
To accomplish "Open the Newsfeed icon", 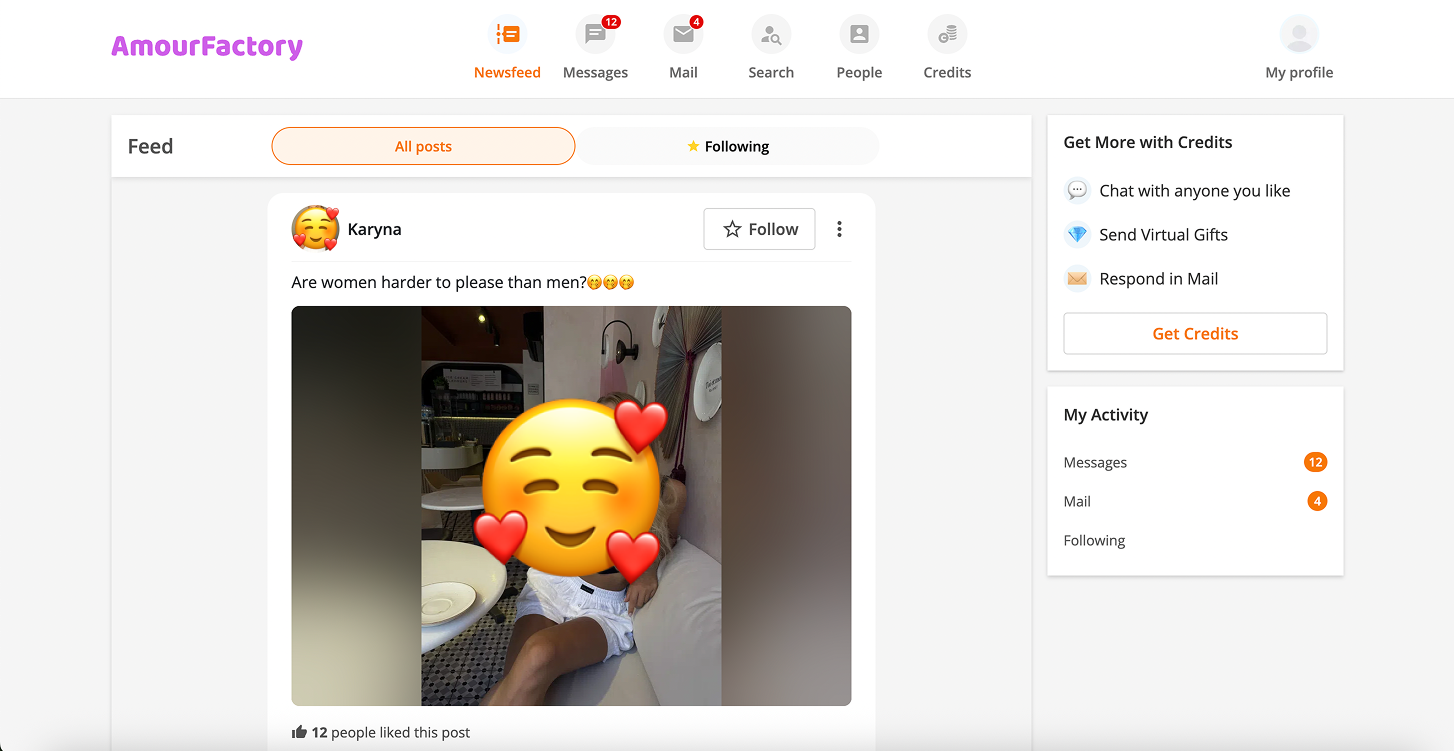I will 507,33.
